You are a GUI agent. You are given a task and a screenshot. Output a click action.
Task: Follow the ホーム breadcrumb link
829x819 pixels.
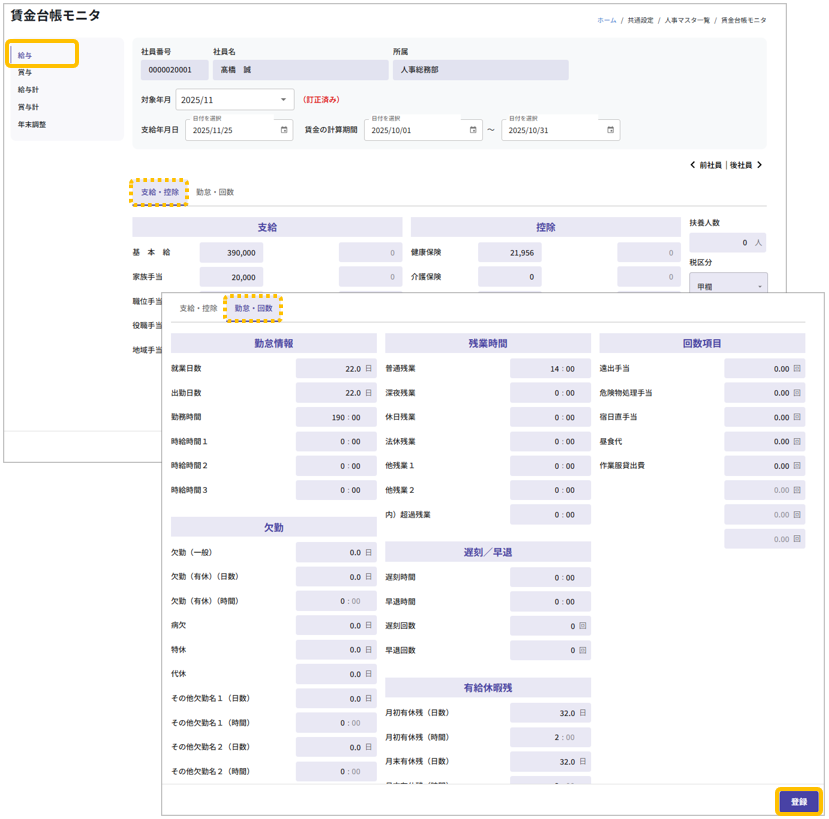click(x=606, y=20)
